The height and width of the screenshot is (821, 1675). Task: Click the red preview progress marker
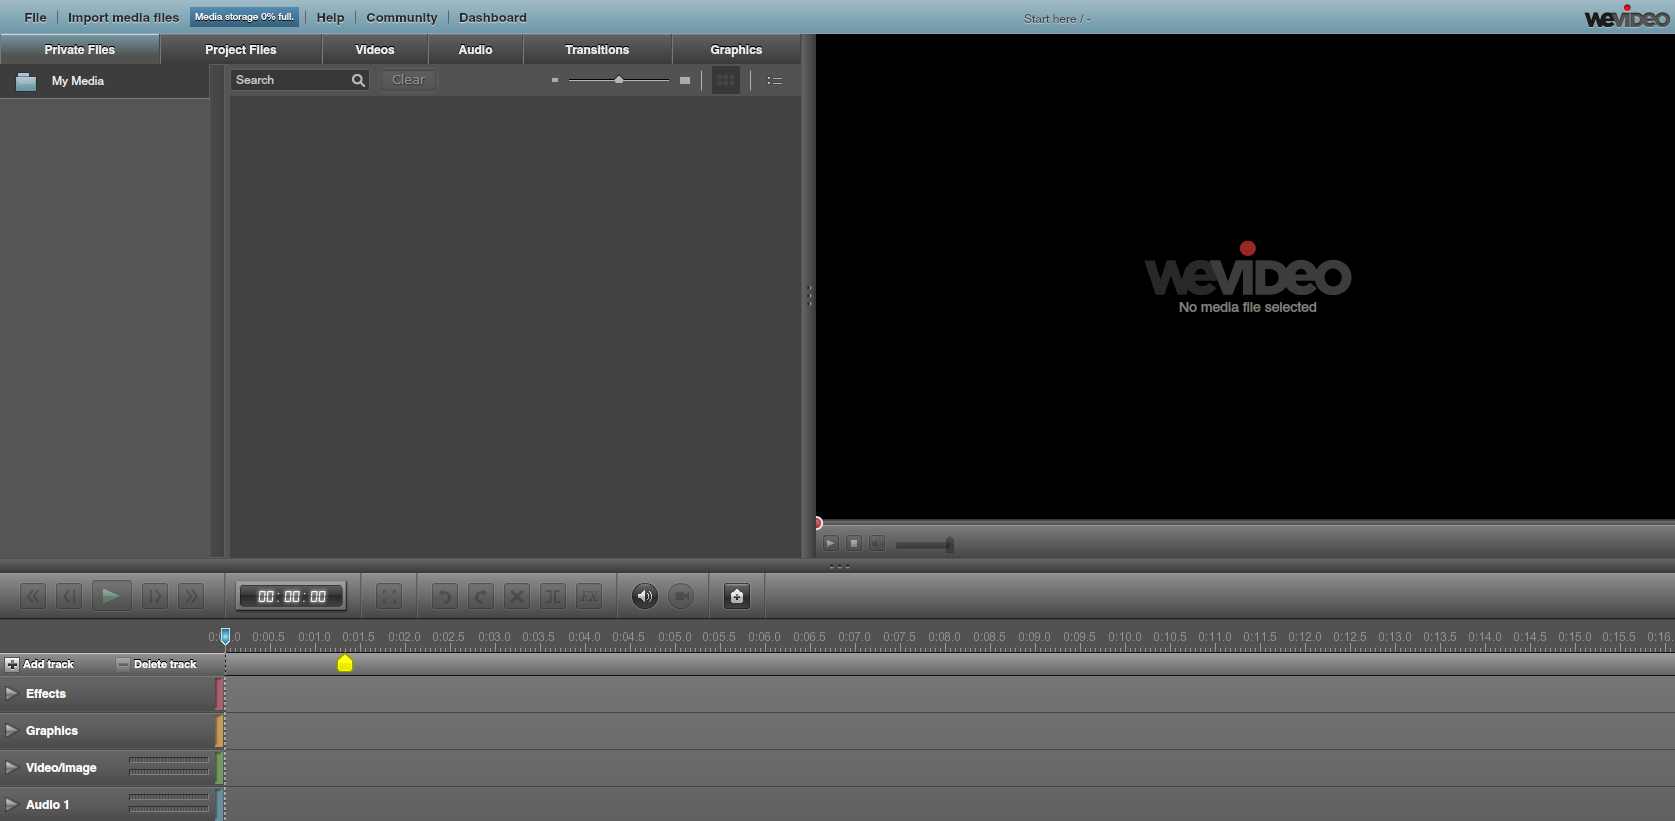[x=819, y=523]
